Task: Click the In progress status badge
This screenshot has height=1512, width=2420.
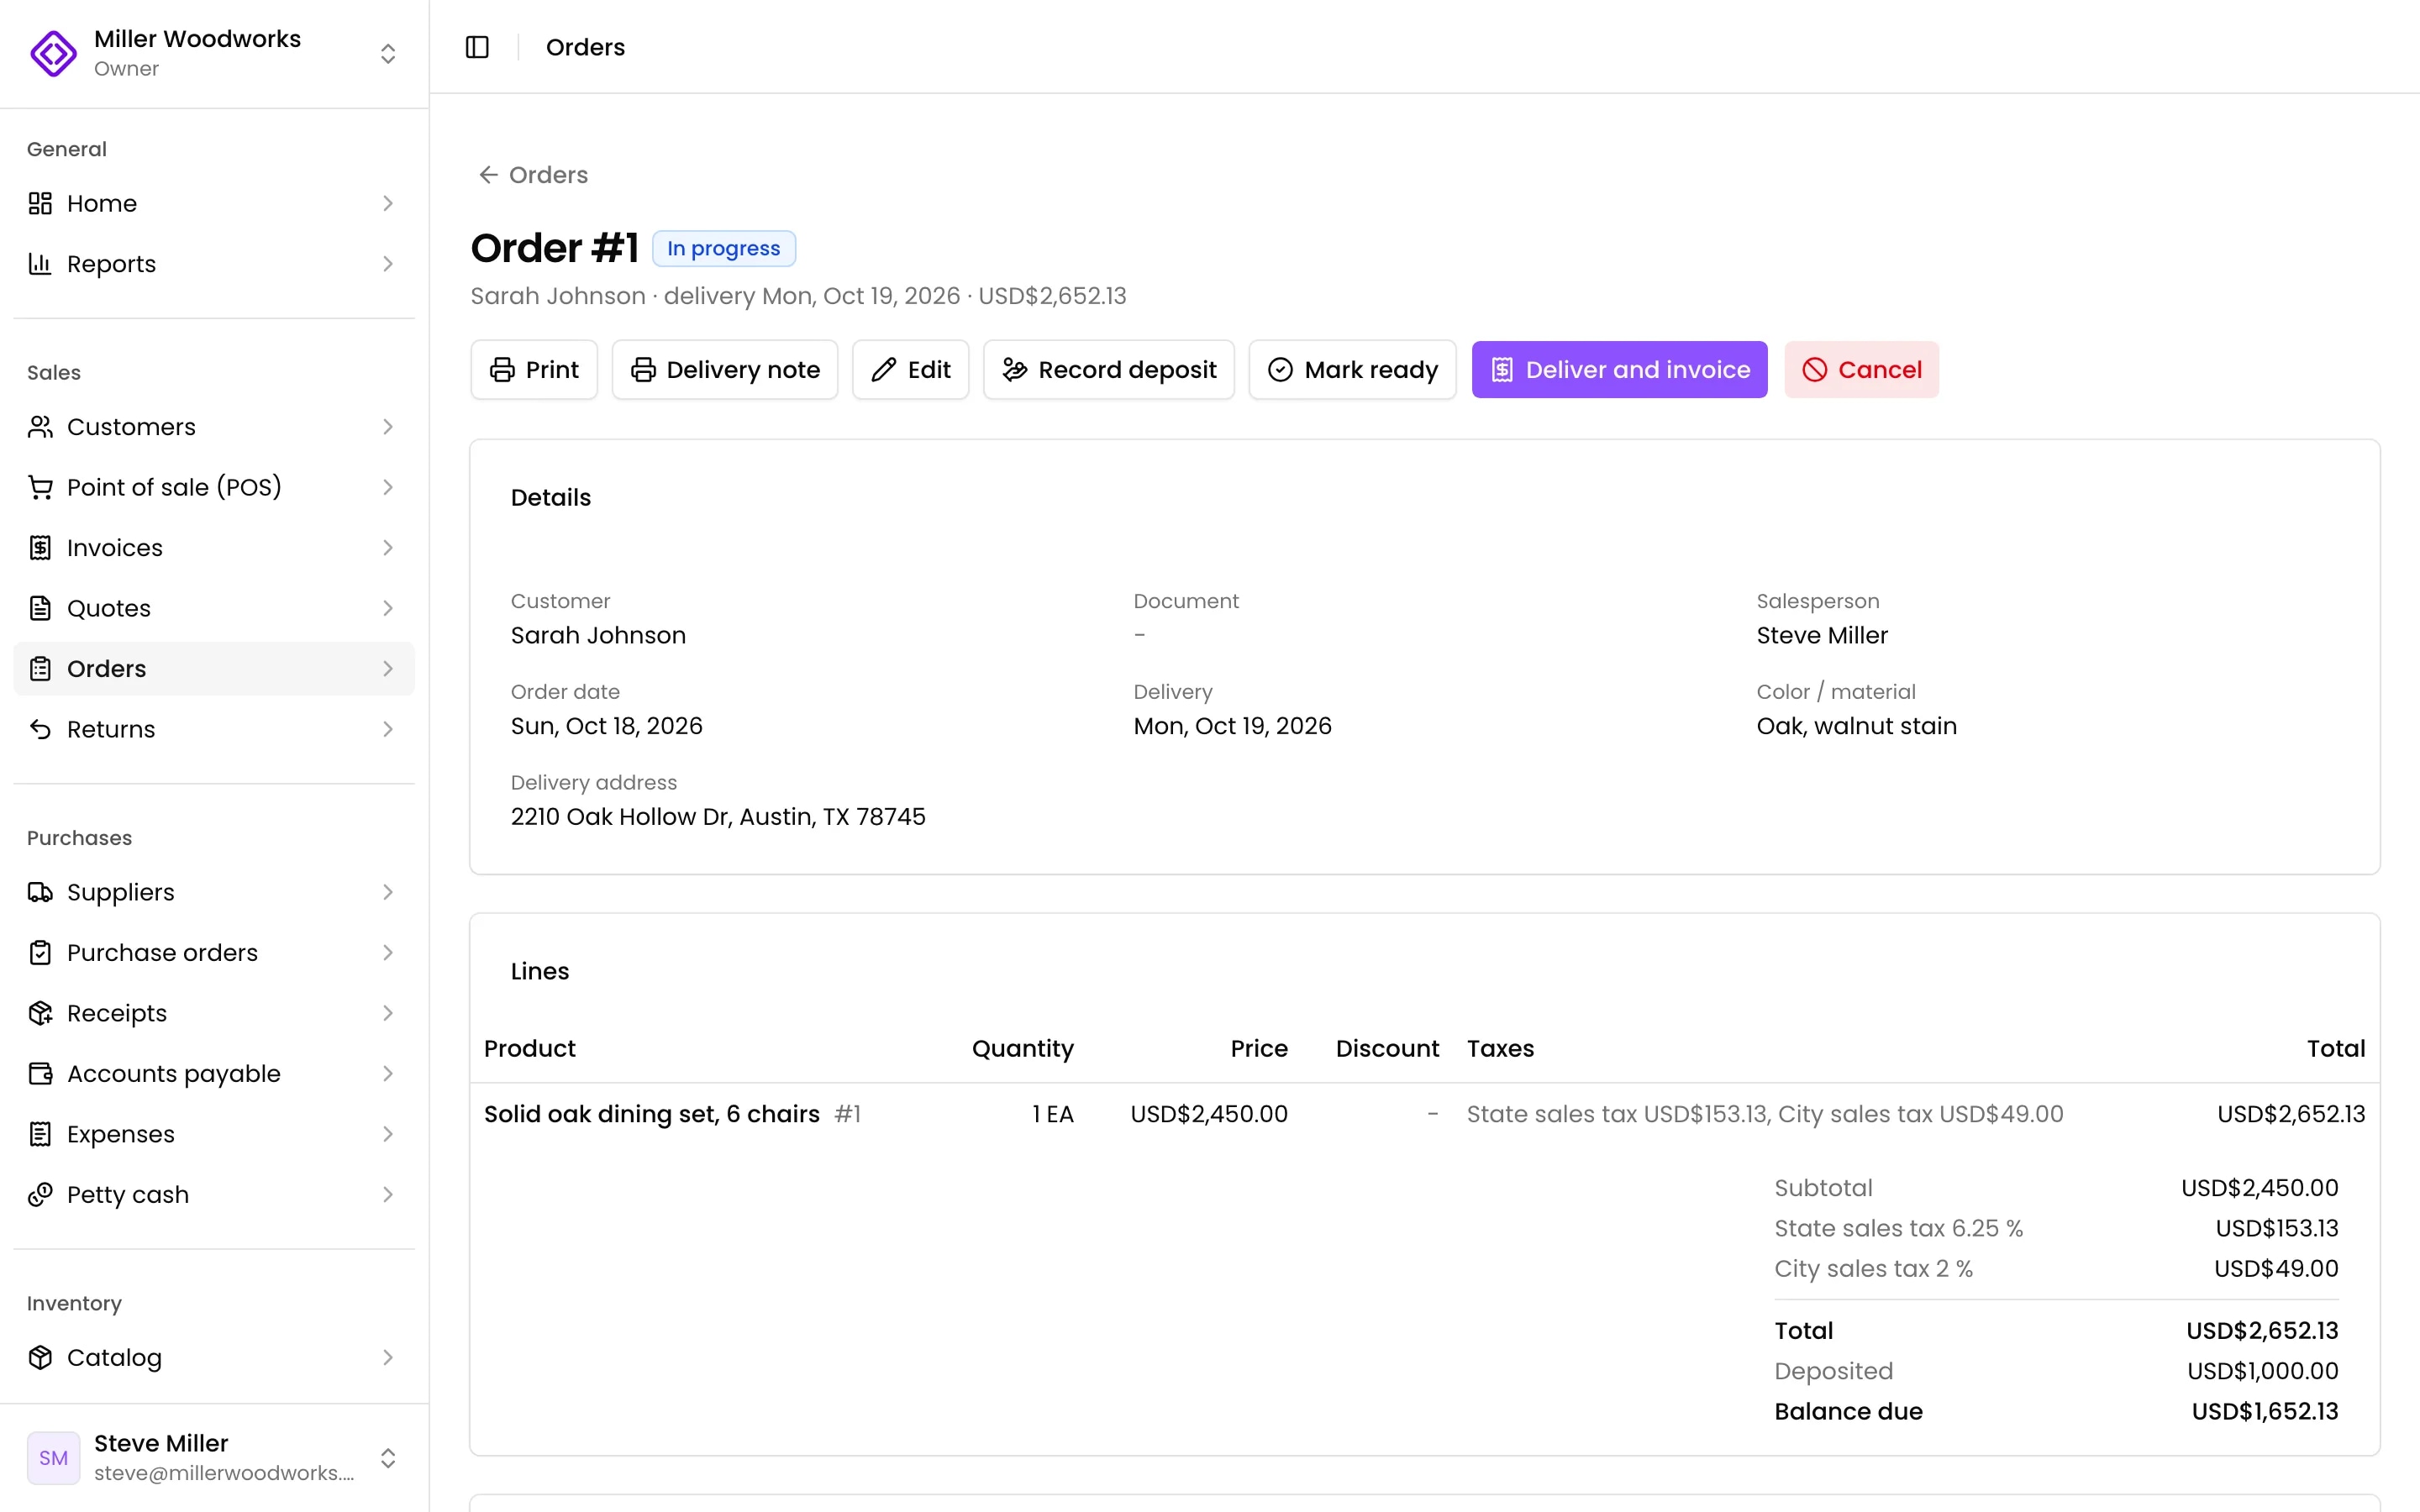Action: 724,248
